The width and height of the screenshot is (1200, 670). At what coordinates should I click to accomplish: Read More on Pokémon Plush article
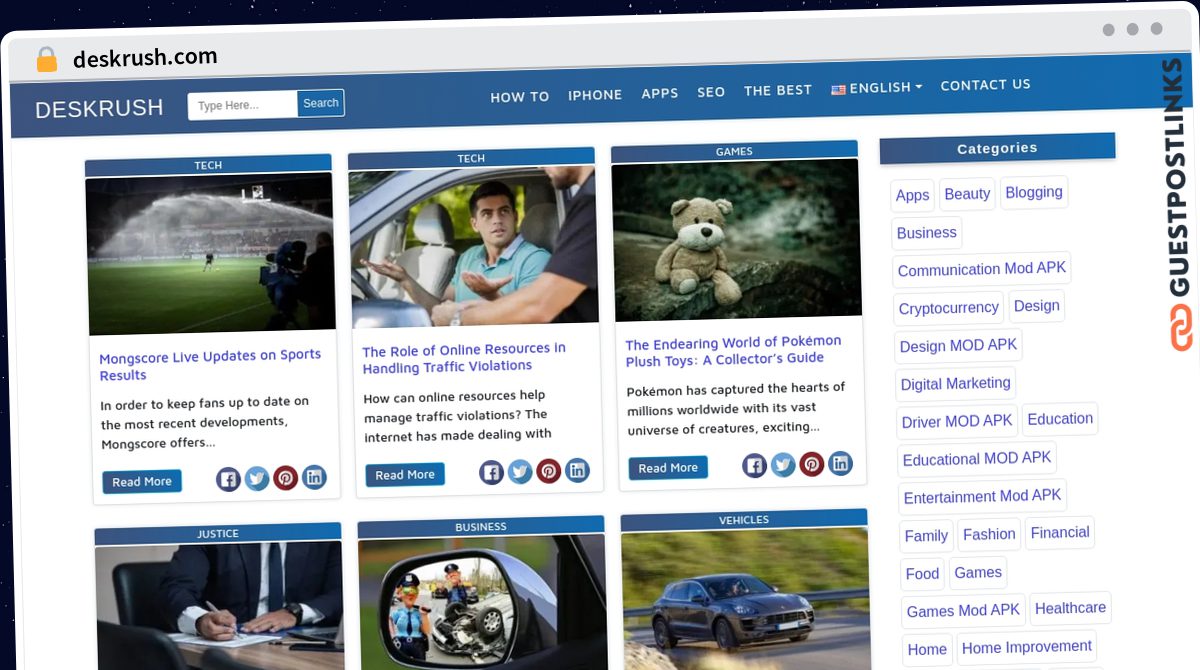click(x=668, y=467)
